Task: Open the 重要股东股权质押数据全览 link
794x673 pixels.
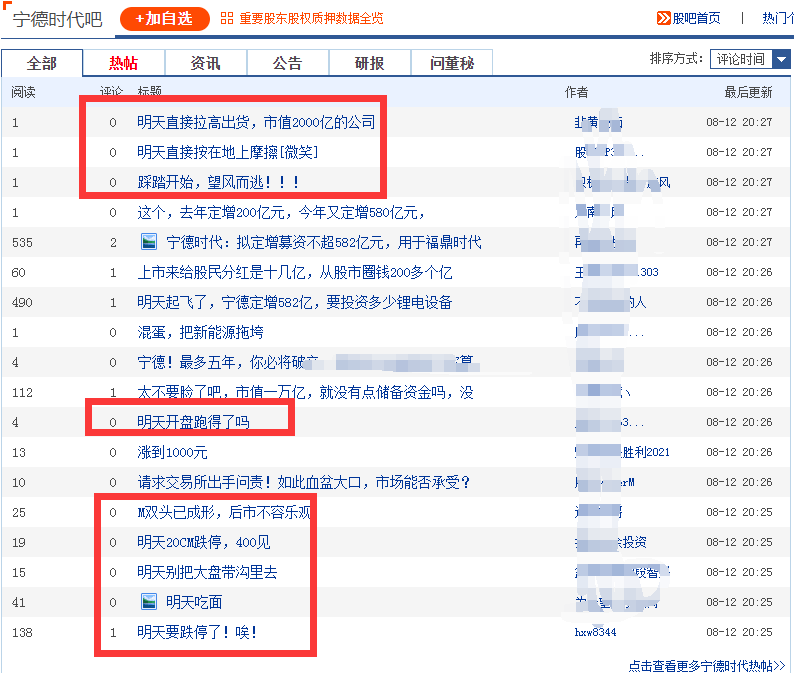Action: coord(310,19)
